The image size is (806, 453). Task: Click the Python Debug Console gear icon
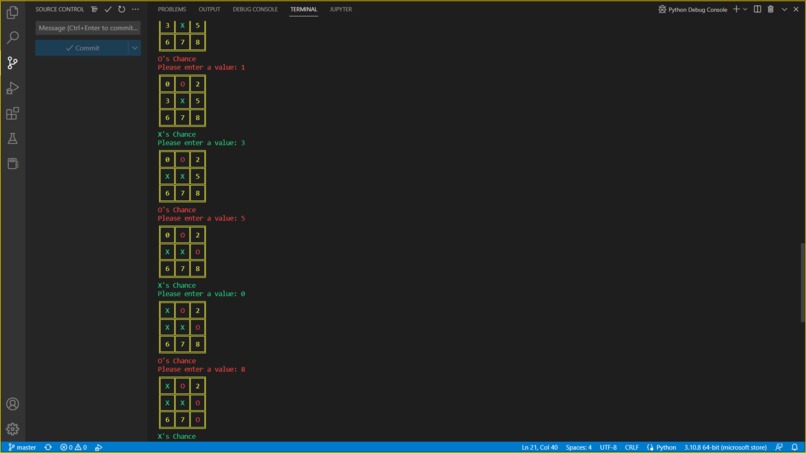click(x=662, y=9)
